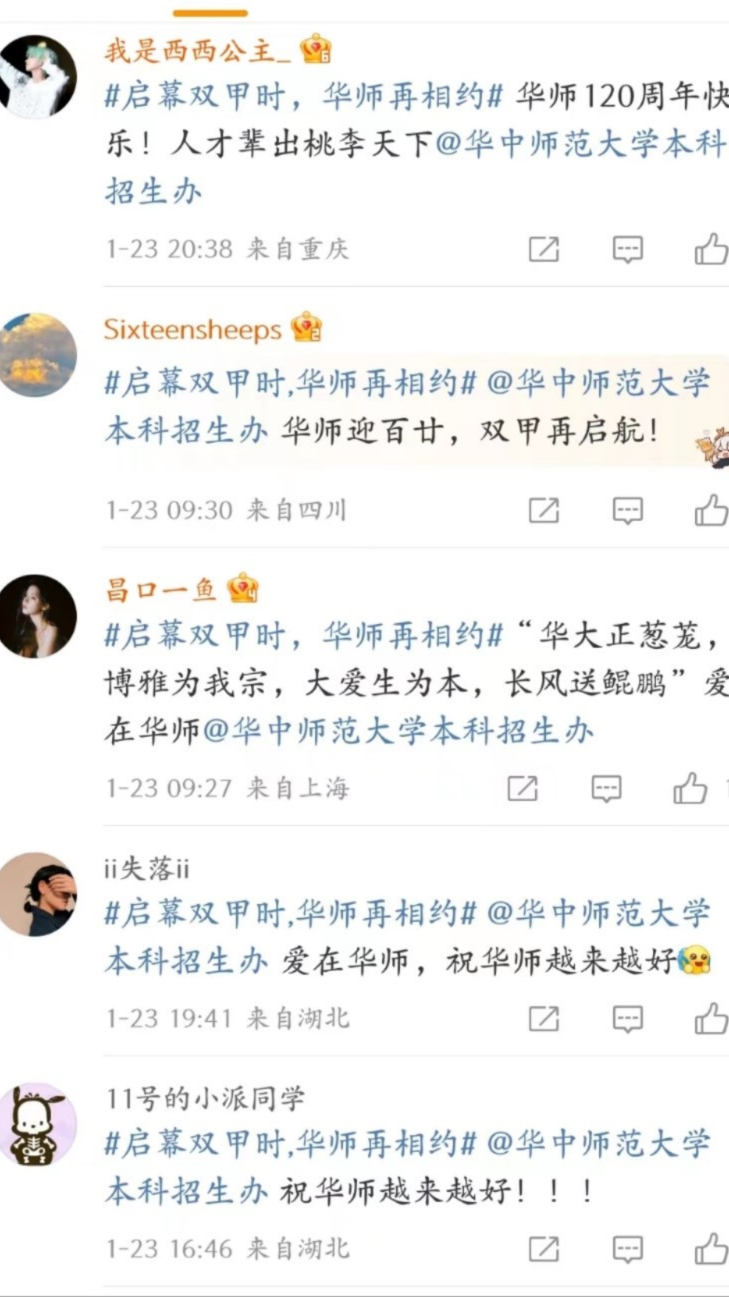The width and height of the screenshot is (729, 1297).
Task: Like 我是西西公主_'s comment
Action: (712, 249)
